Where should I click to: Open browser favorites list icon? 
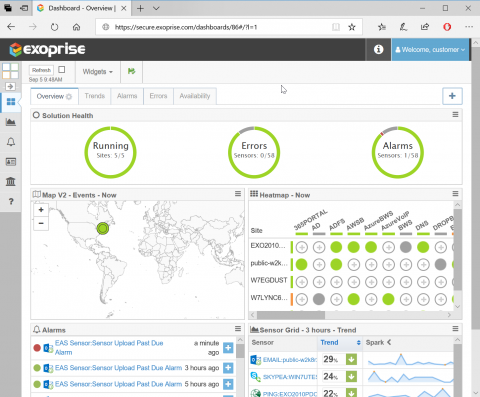[x=382, y=27]
